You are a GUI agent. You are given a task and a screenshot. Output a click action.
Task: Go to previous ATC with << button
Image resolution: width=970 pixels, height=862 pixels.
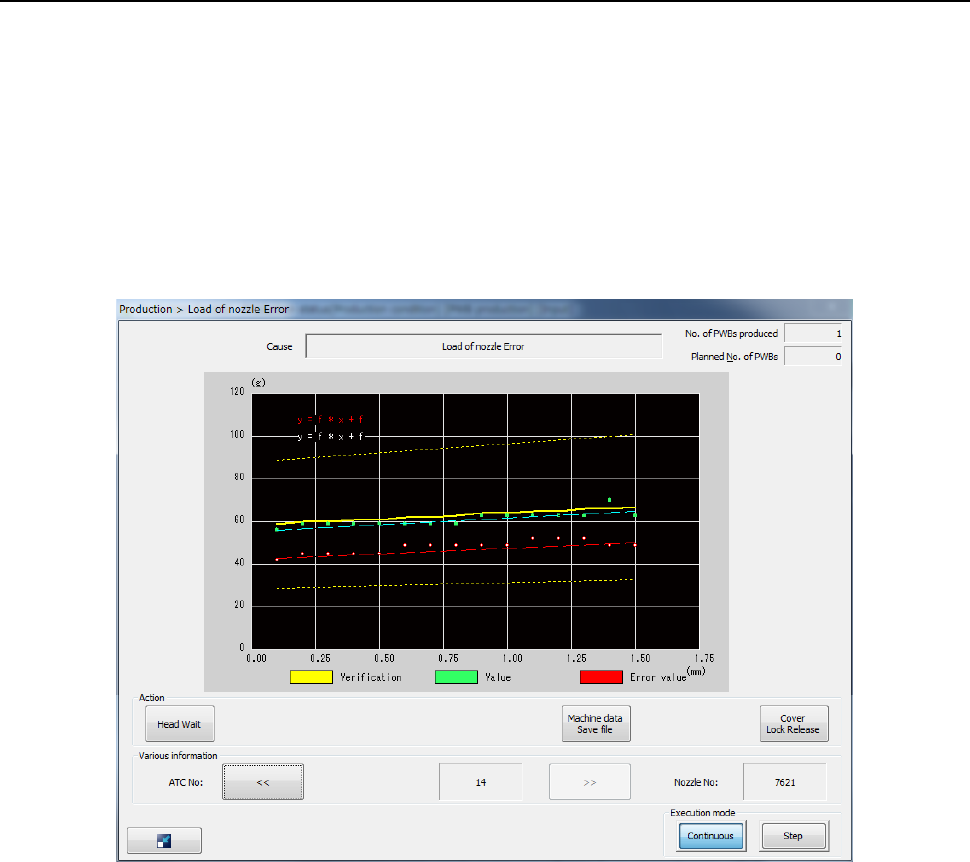263,783
